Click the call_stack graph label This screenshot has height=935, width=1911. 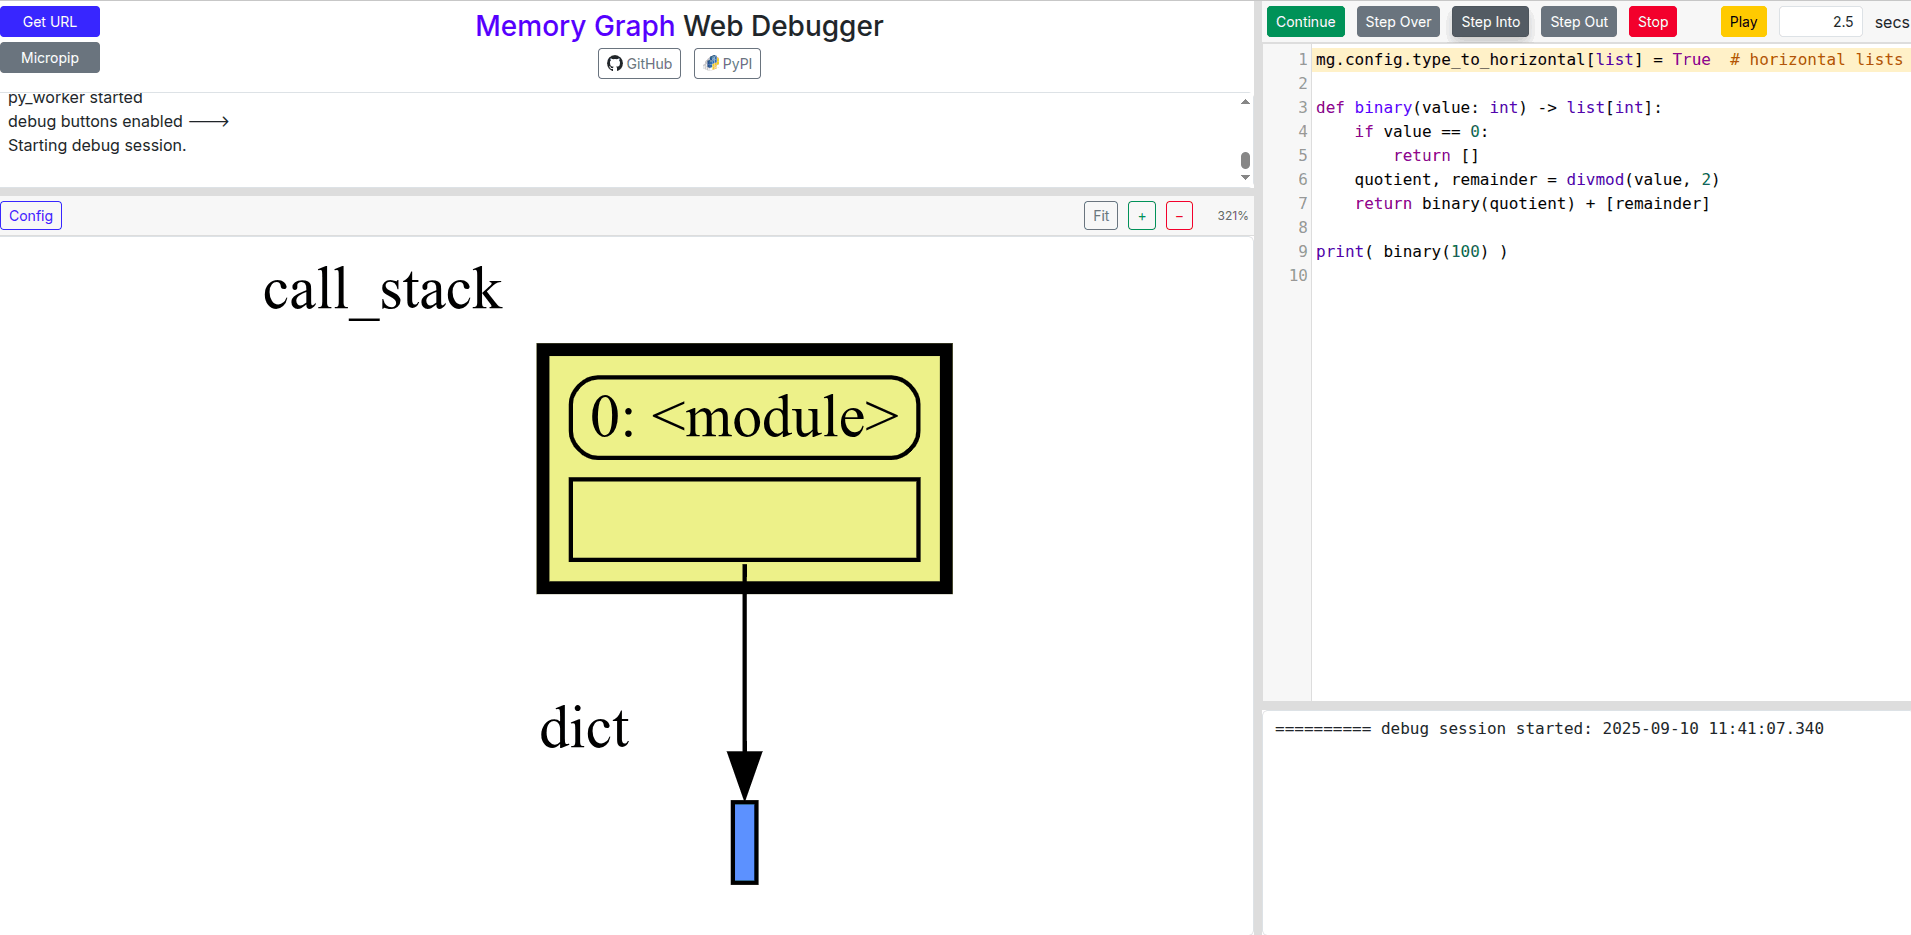(x=382, y=290)
